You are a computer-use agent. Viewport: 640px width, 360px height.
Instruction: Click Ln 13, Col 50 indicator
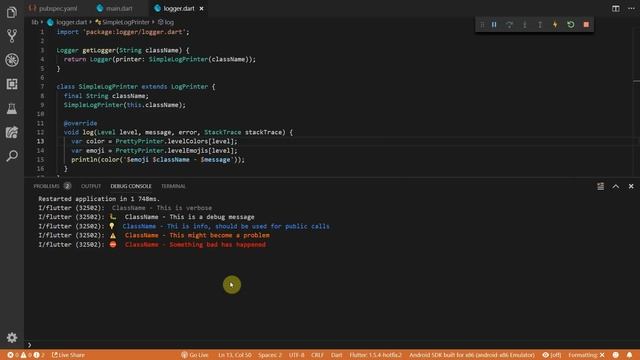234,355
